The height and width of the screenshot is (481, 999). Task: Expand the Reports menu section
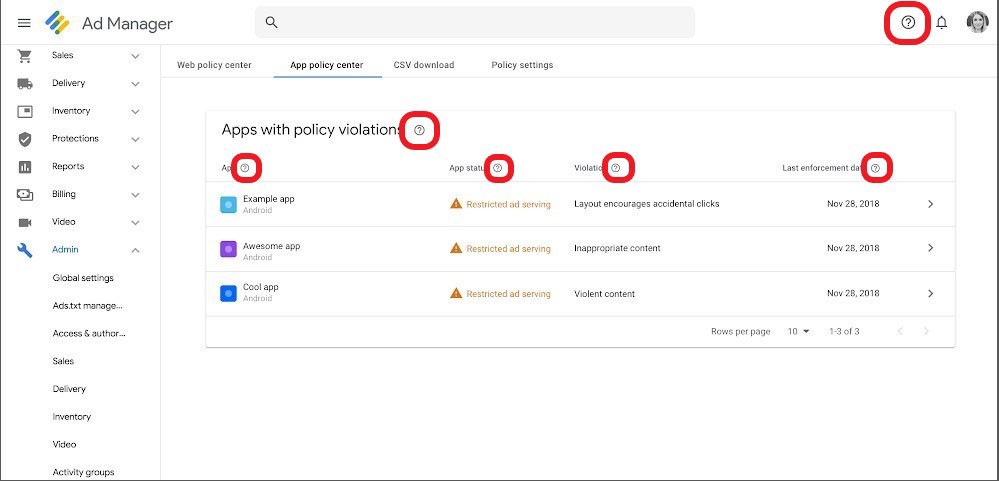135,167
